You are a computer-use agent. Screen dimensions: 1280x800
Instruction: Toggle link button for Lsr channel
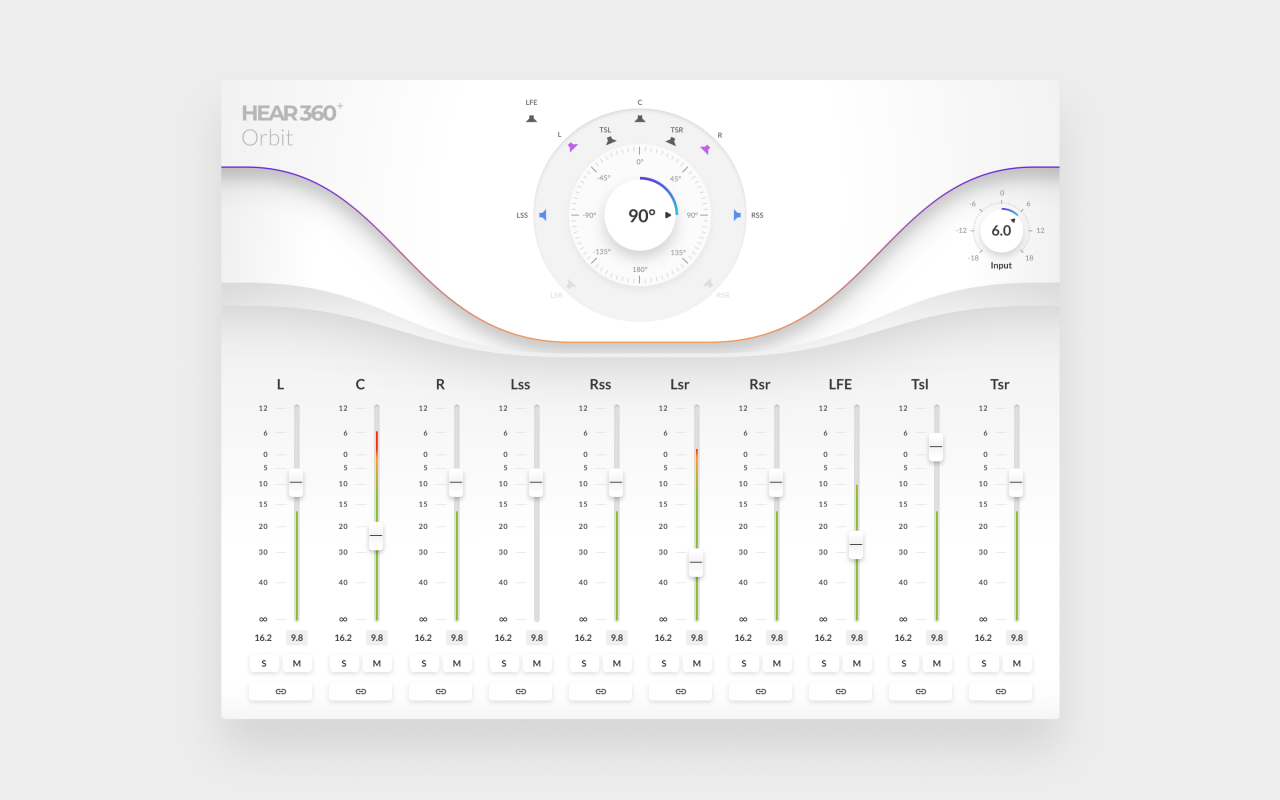(680, 691)
